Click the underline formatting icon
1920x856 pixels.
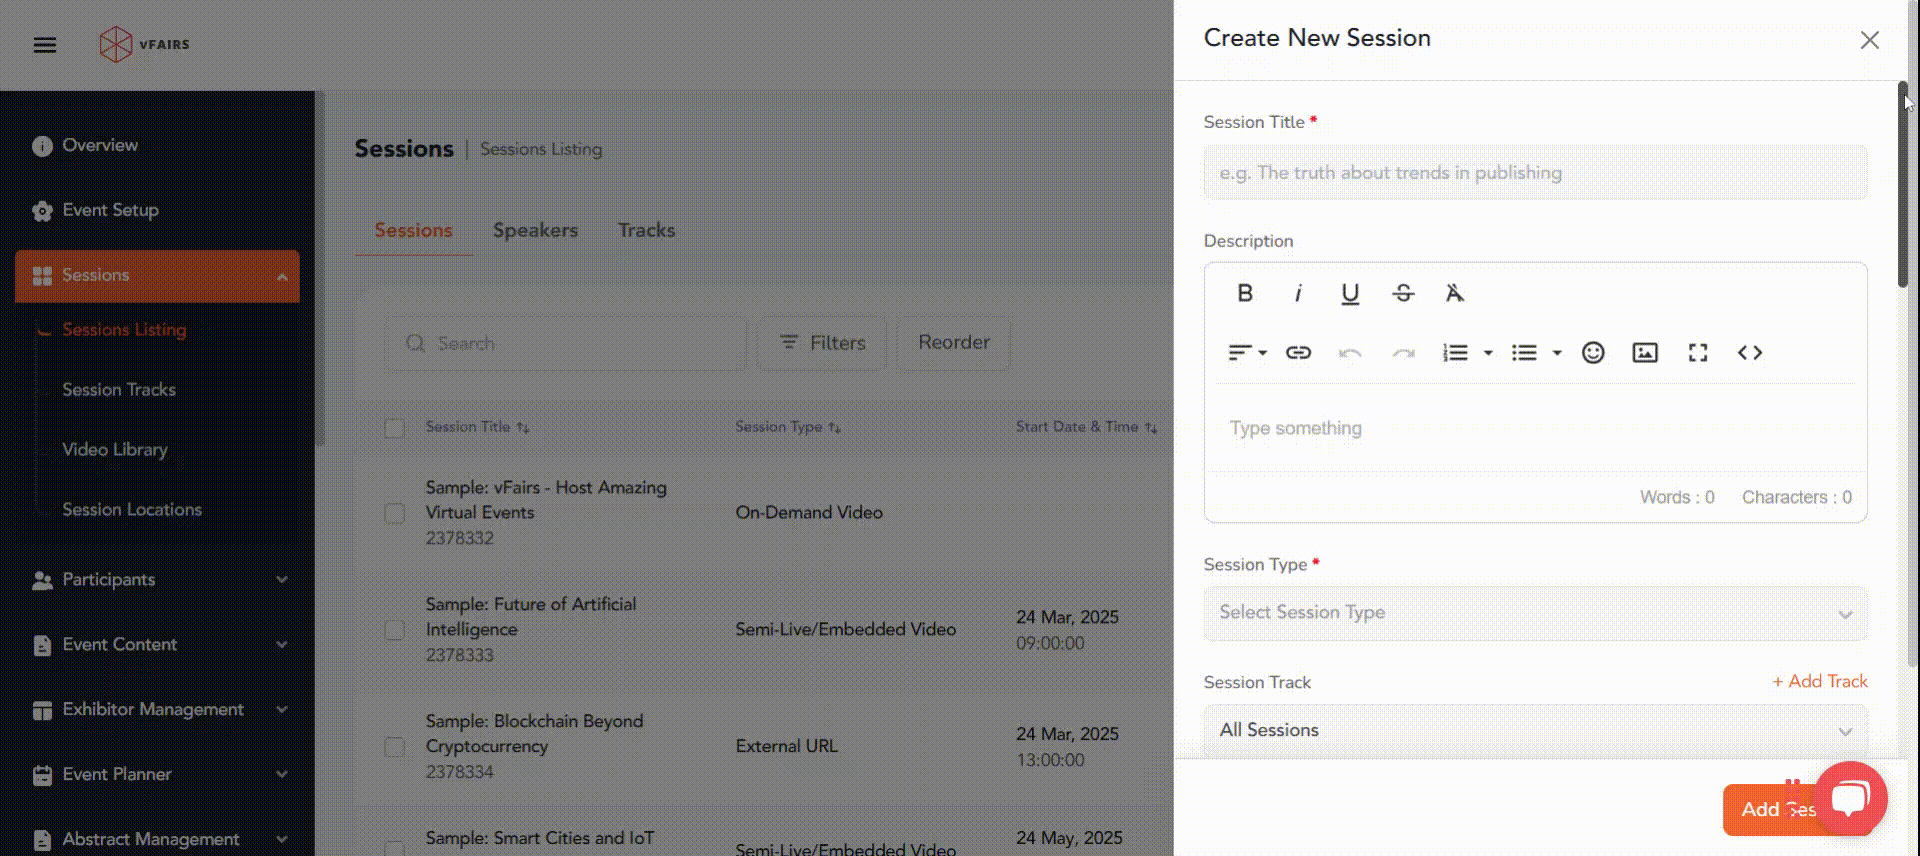[x=1350, y=293]
